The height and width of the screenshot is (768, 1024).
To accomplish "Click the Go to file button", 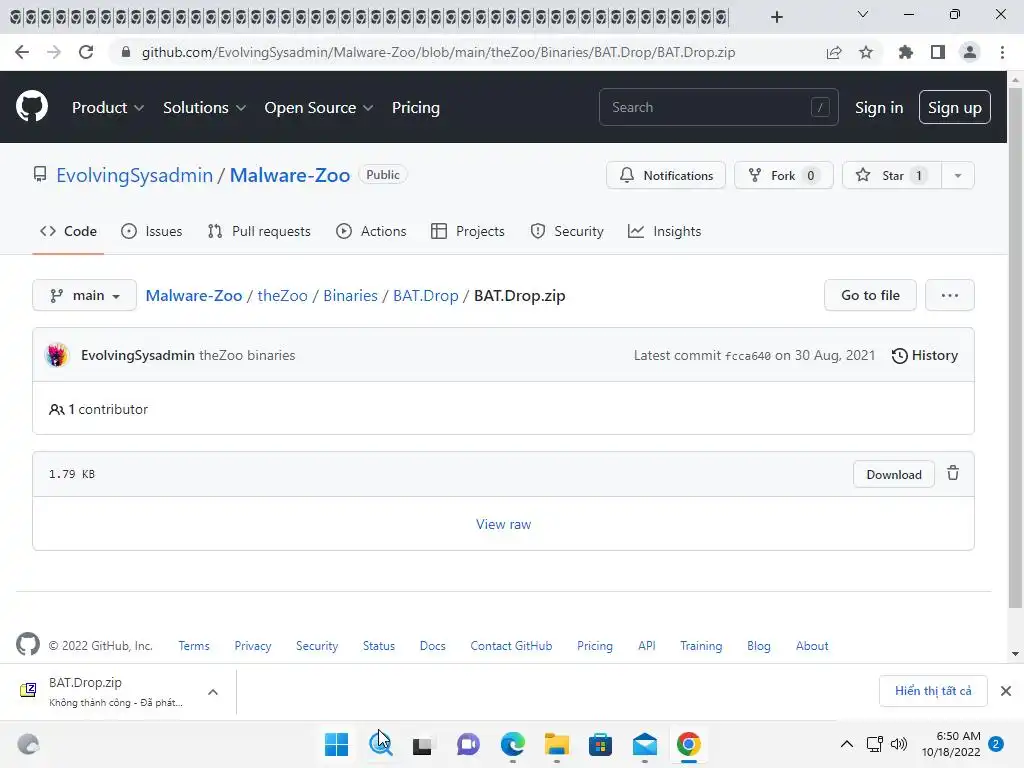I will pos(870,295).
